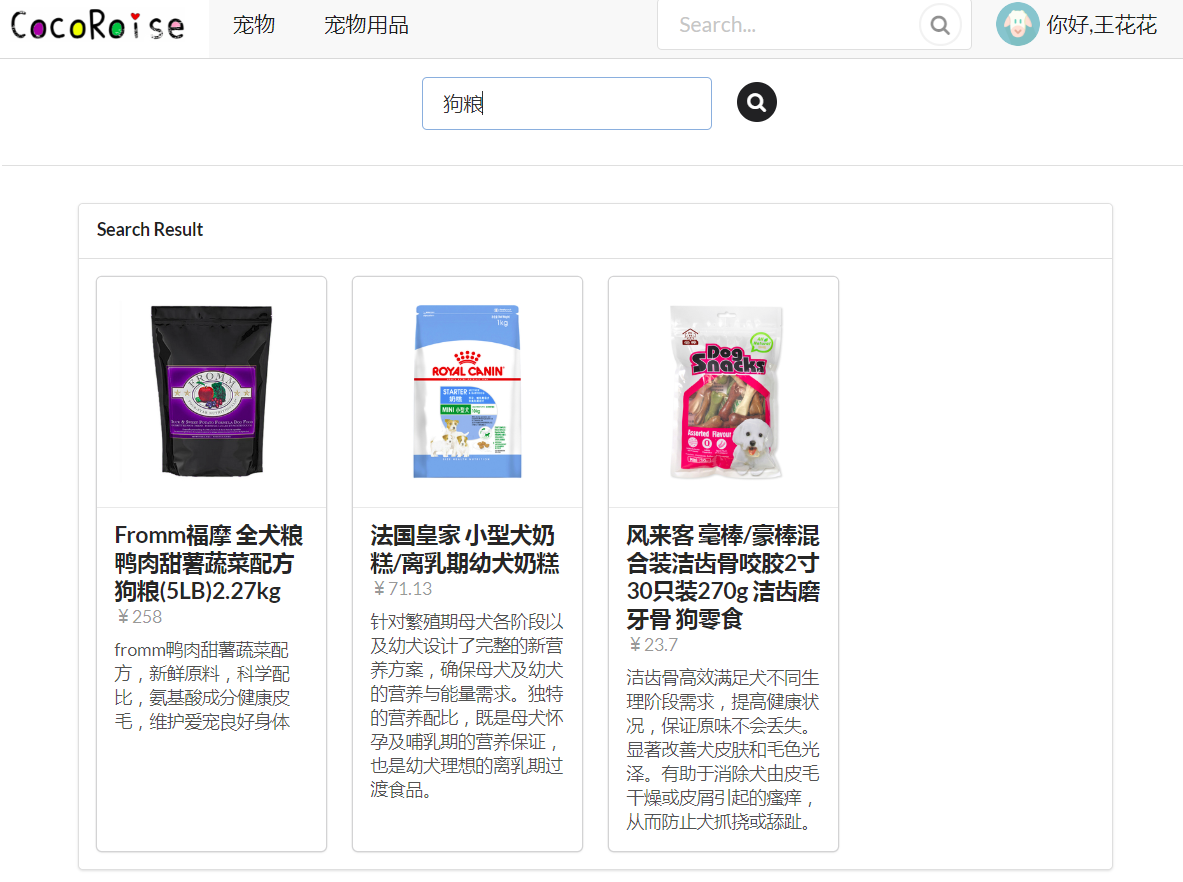
Task: Focus the main search box containing 狗粮
Action: (567, 103)
